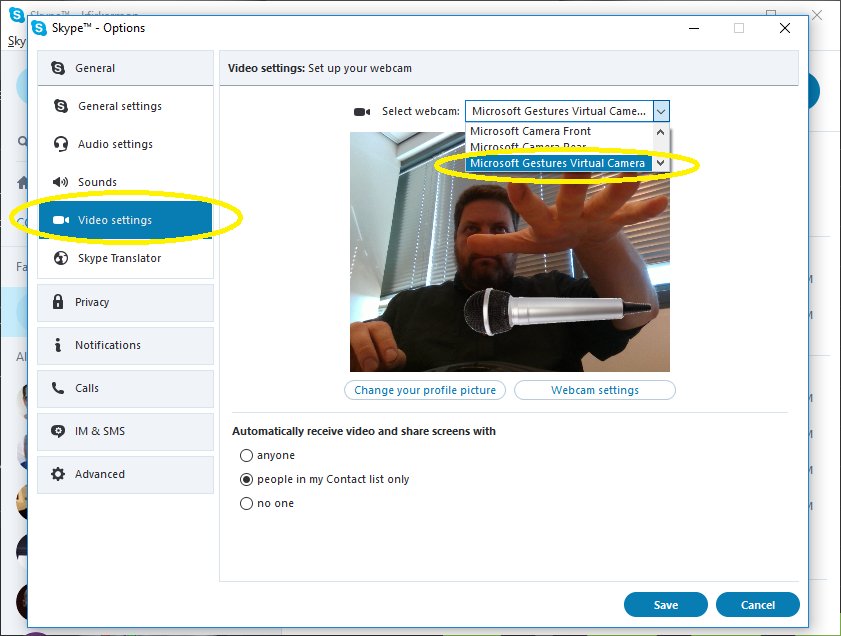Viewport: 841px width, 636px height.
Task: Click the Skype icon next to General settings
Action: (x=61, y=106)
